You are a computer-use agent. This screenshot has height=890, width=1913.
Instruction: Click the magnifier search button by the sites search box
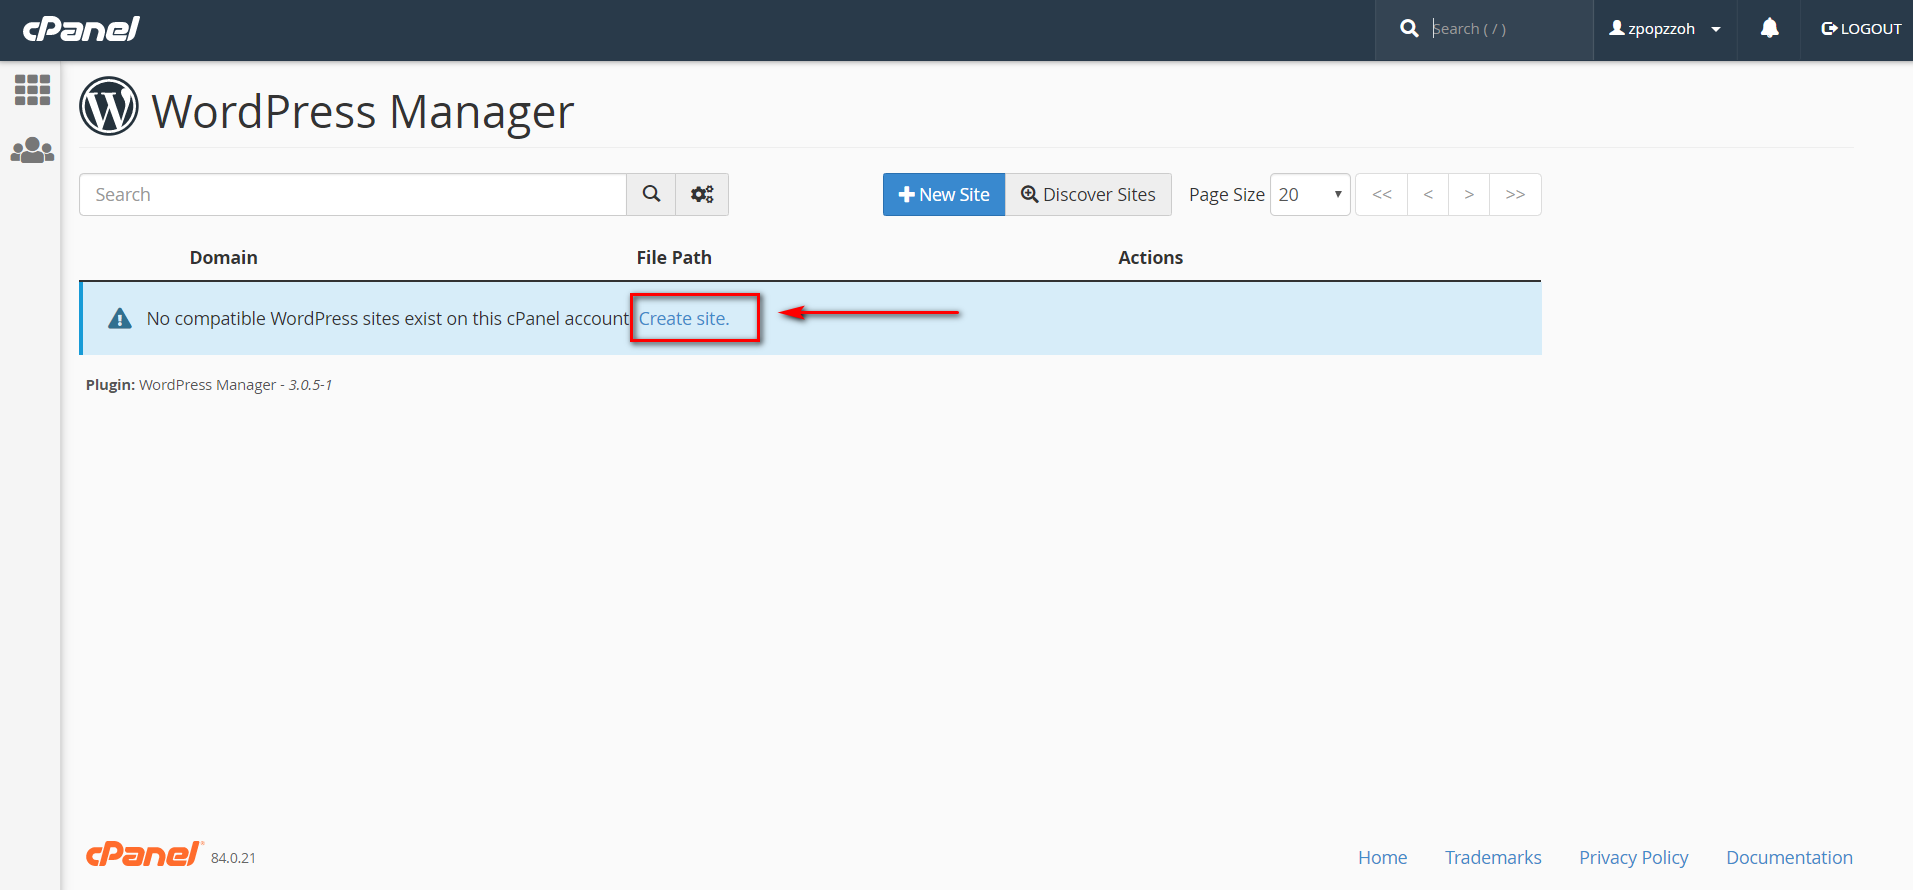click(x=651, y=194)
